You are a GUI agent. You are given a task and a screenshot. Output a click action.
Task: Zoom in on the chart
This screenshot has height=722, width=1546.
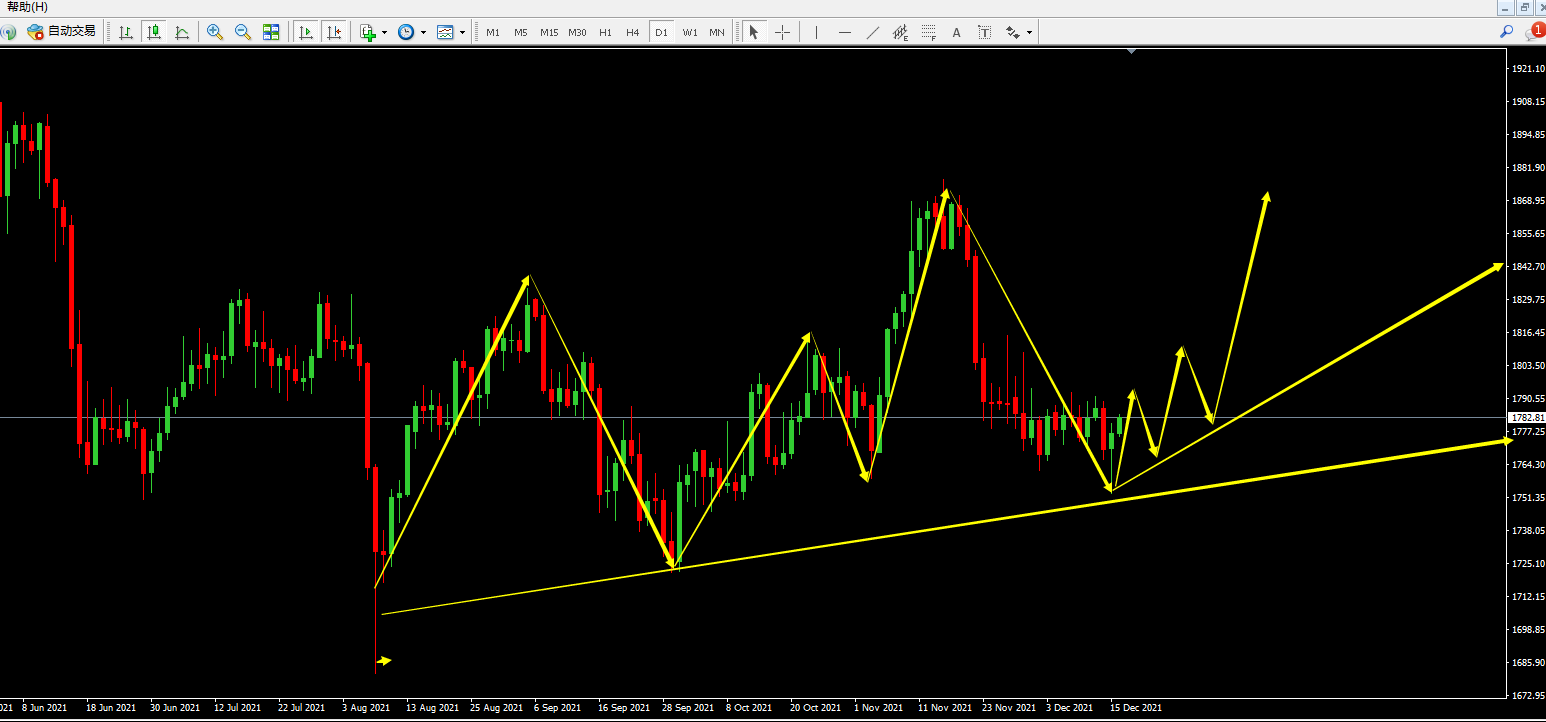(215, 32)
